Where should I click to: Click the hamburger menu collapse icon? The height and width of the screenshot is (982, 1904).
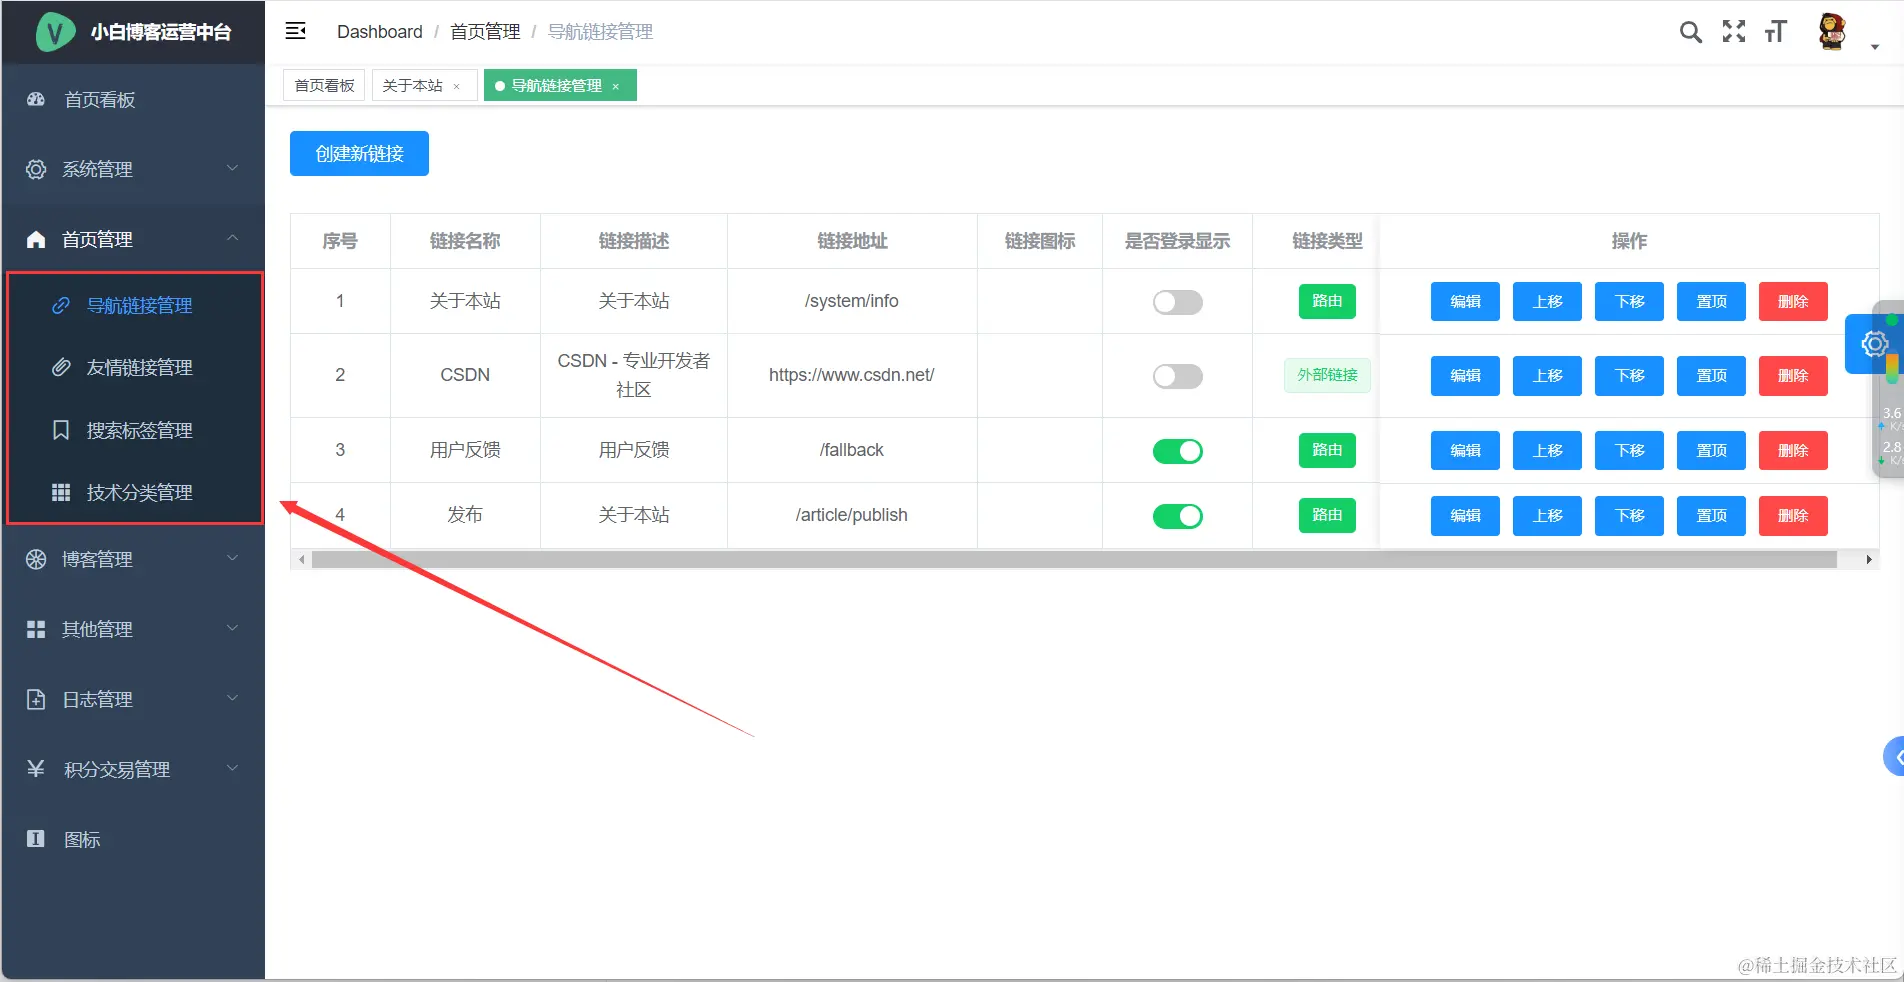[296, 31]
